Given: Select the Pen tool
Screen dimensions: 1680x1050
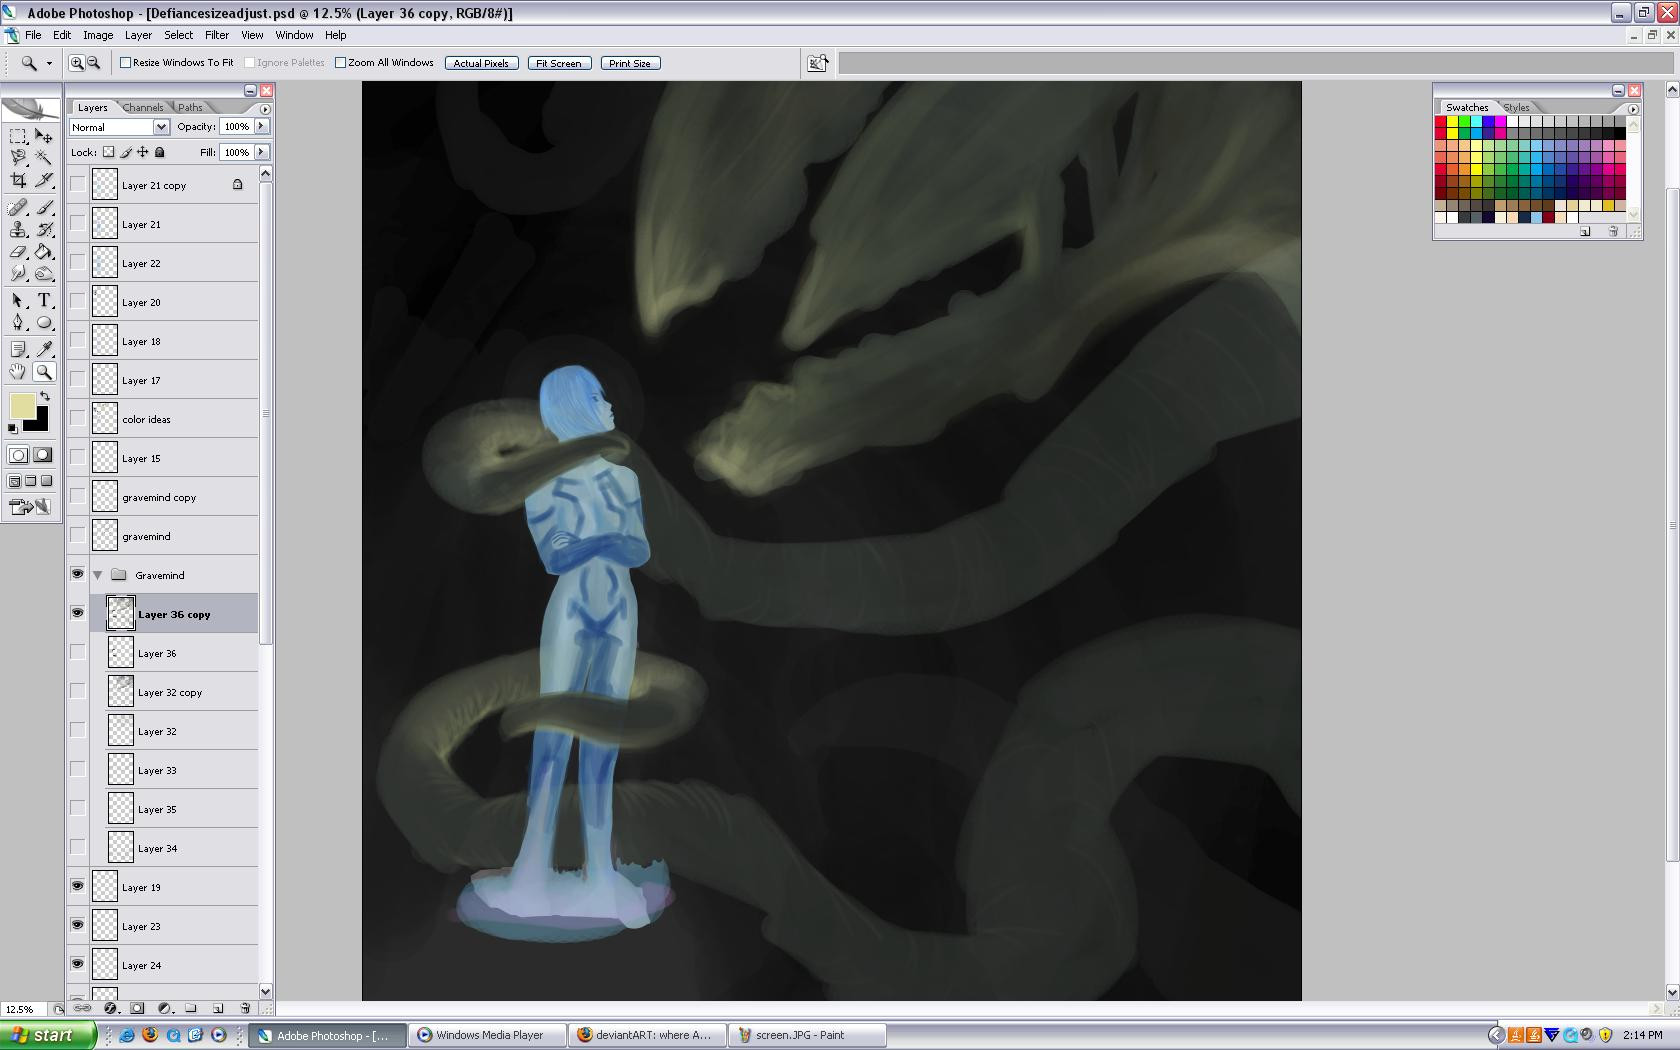Looking at the screenshot, I should click(x=18, y=323).
